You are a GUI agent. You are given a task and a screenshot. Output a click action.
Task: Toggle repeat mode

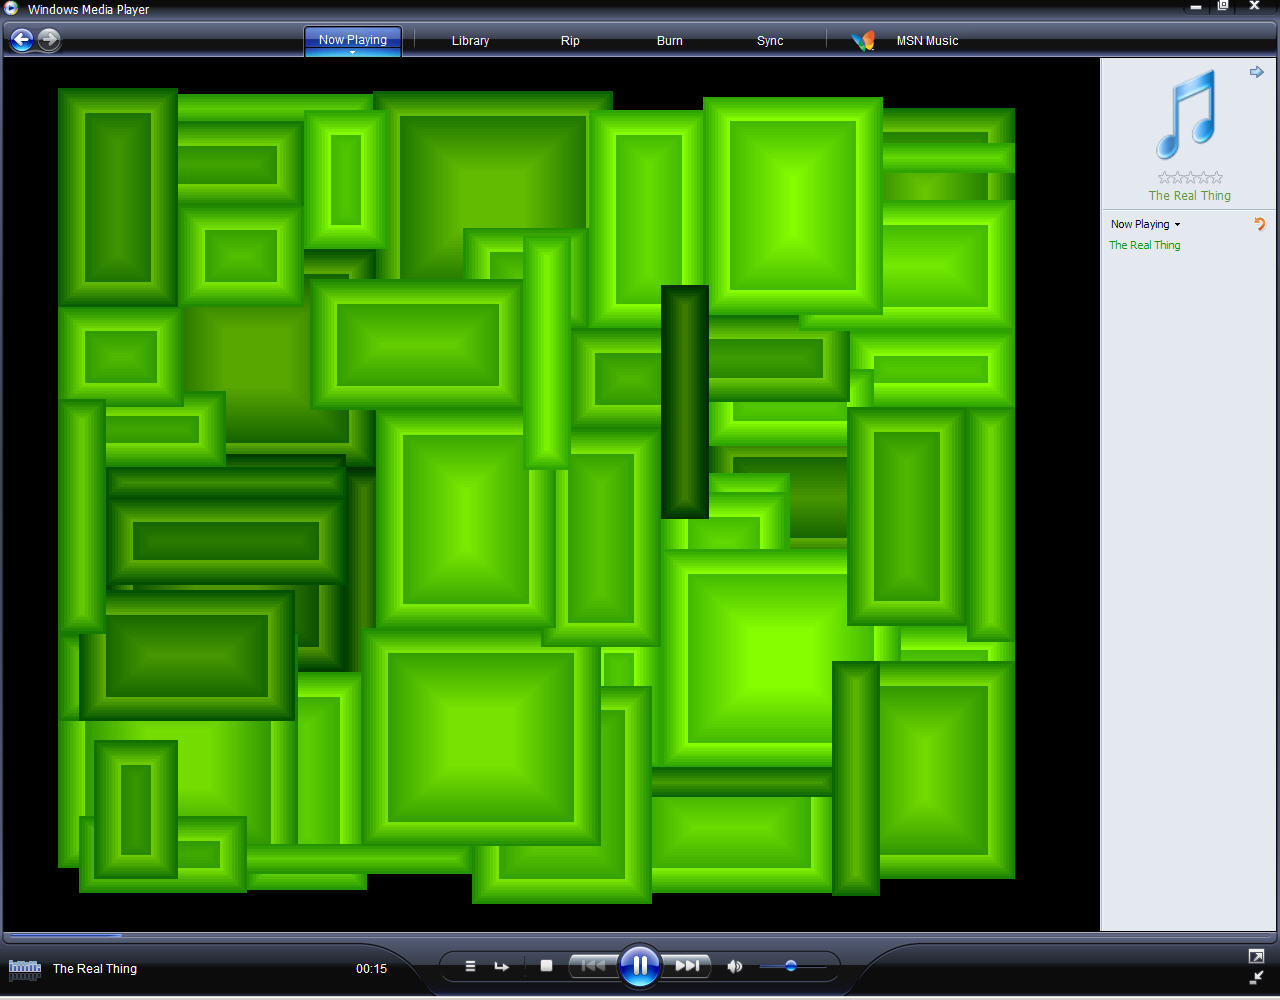[501, 966]
